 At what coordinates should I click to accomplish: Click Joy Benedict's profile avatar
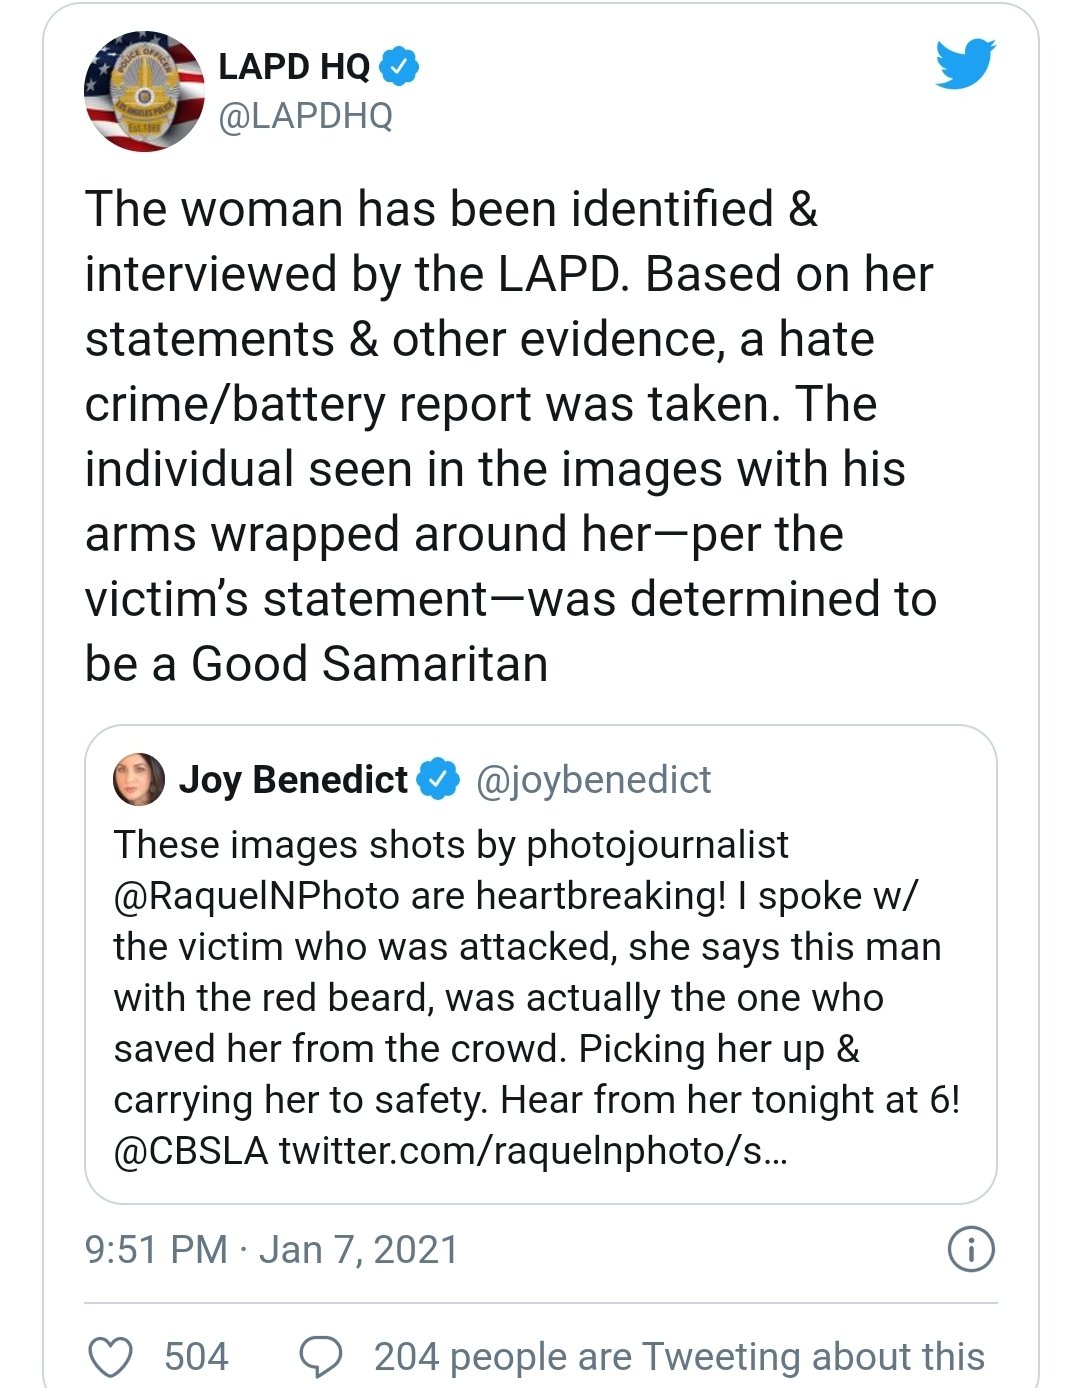(x=139, y=780)
